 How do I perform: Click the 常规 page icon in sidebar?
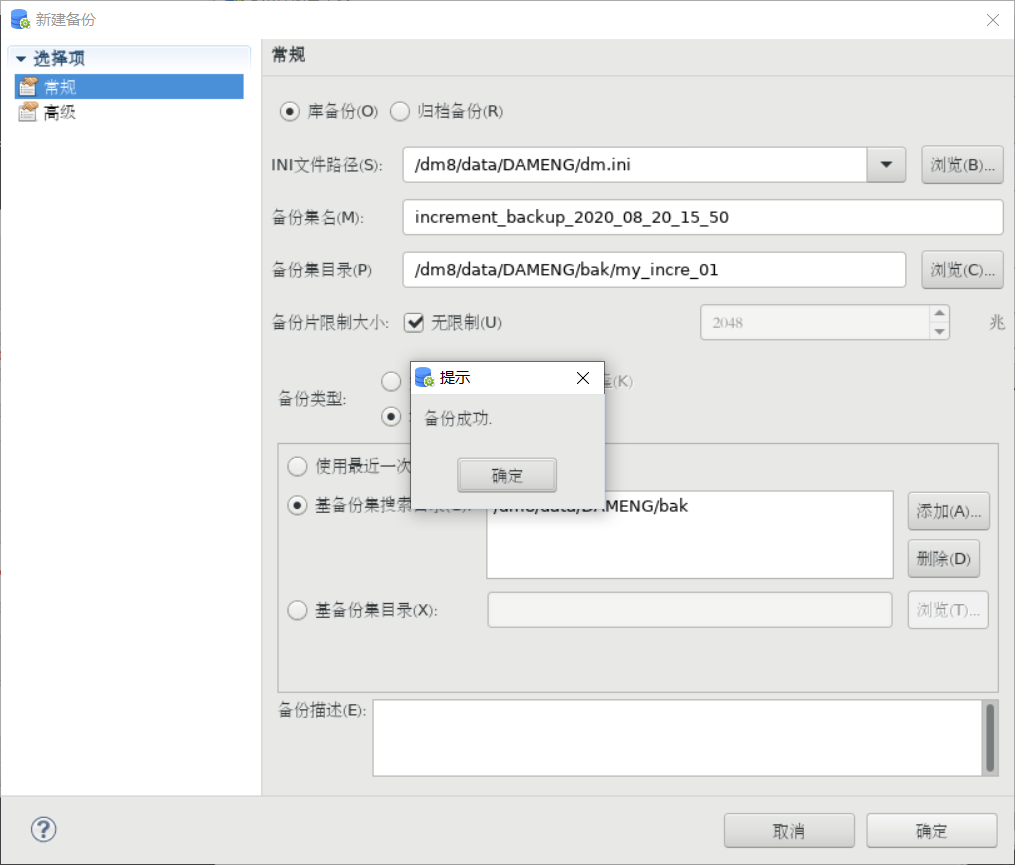point(28,86)
